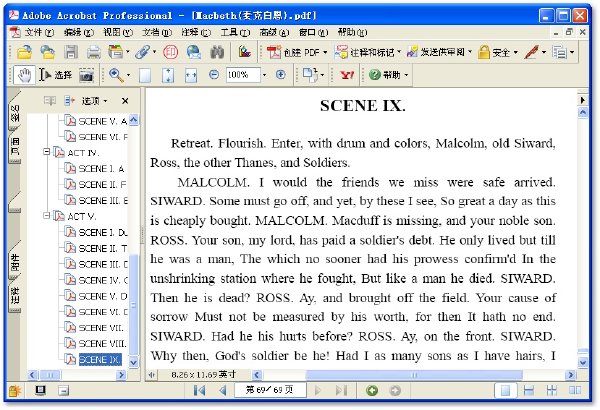Viewport: 600px width, 410px height.
Task: Click the paperclip attach file icon
Action: (x=142, y=52)
